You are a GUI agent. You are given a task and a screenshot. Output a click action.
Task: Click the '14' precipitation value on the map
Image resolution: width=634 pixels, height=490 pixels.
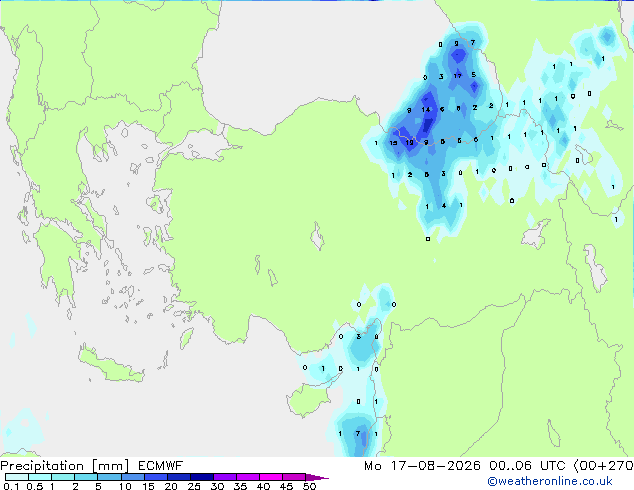click(x=426, y=110)
